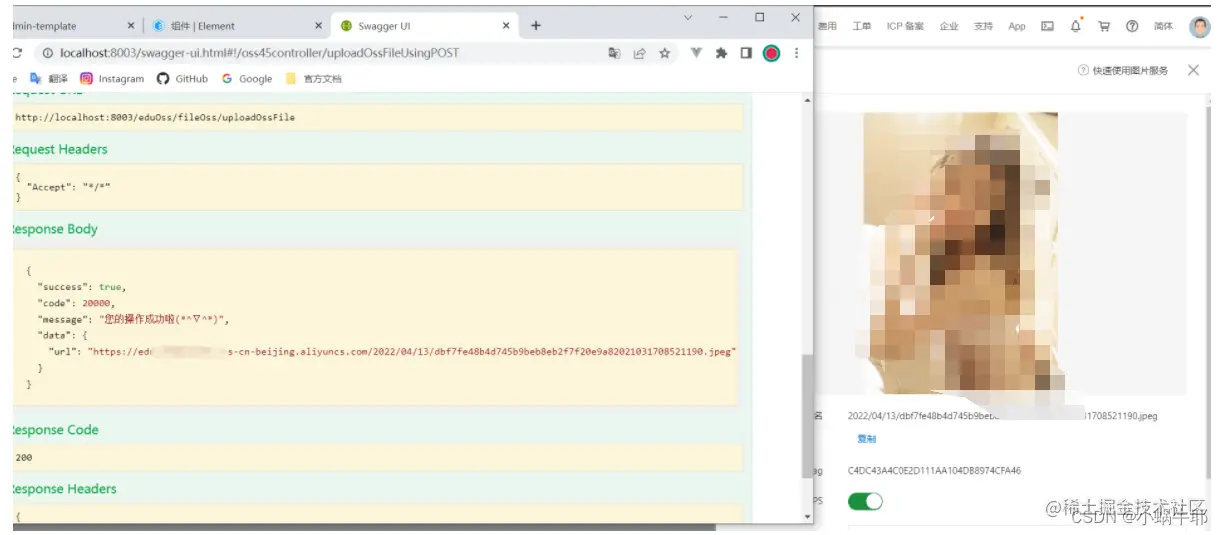Open ICP 备案 in Aliyun top bar

pos(905,26)
